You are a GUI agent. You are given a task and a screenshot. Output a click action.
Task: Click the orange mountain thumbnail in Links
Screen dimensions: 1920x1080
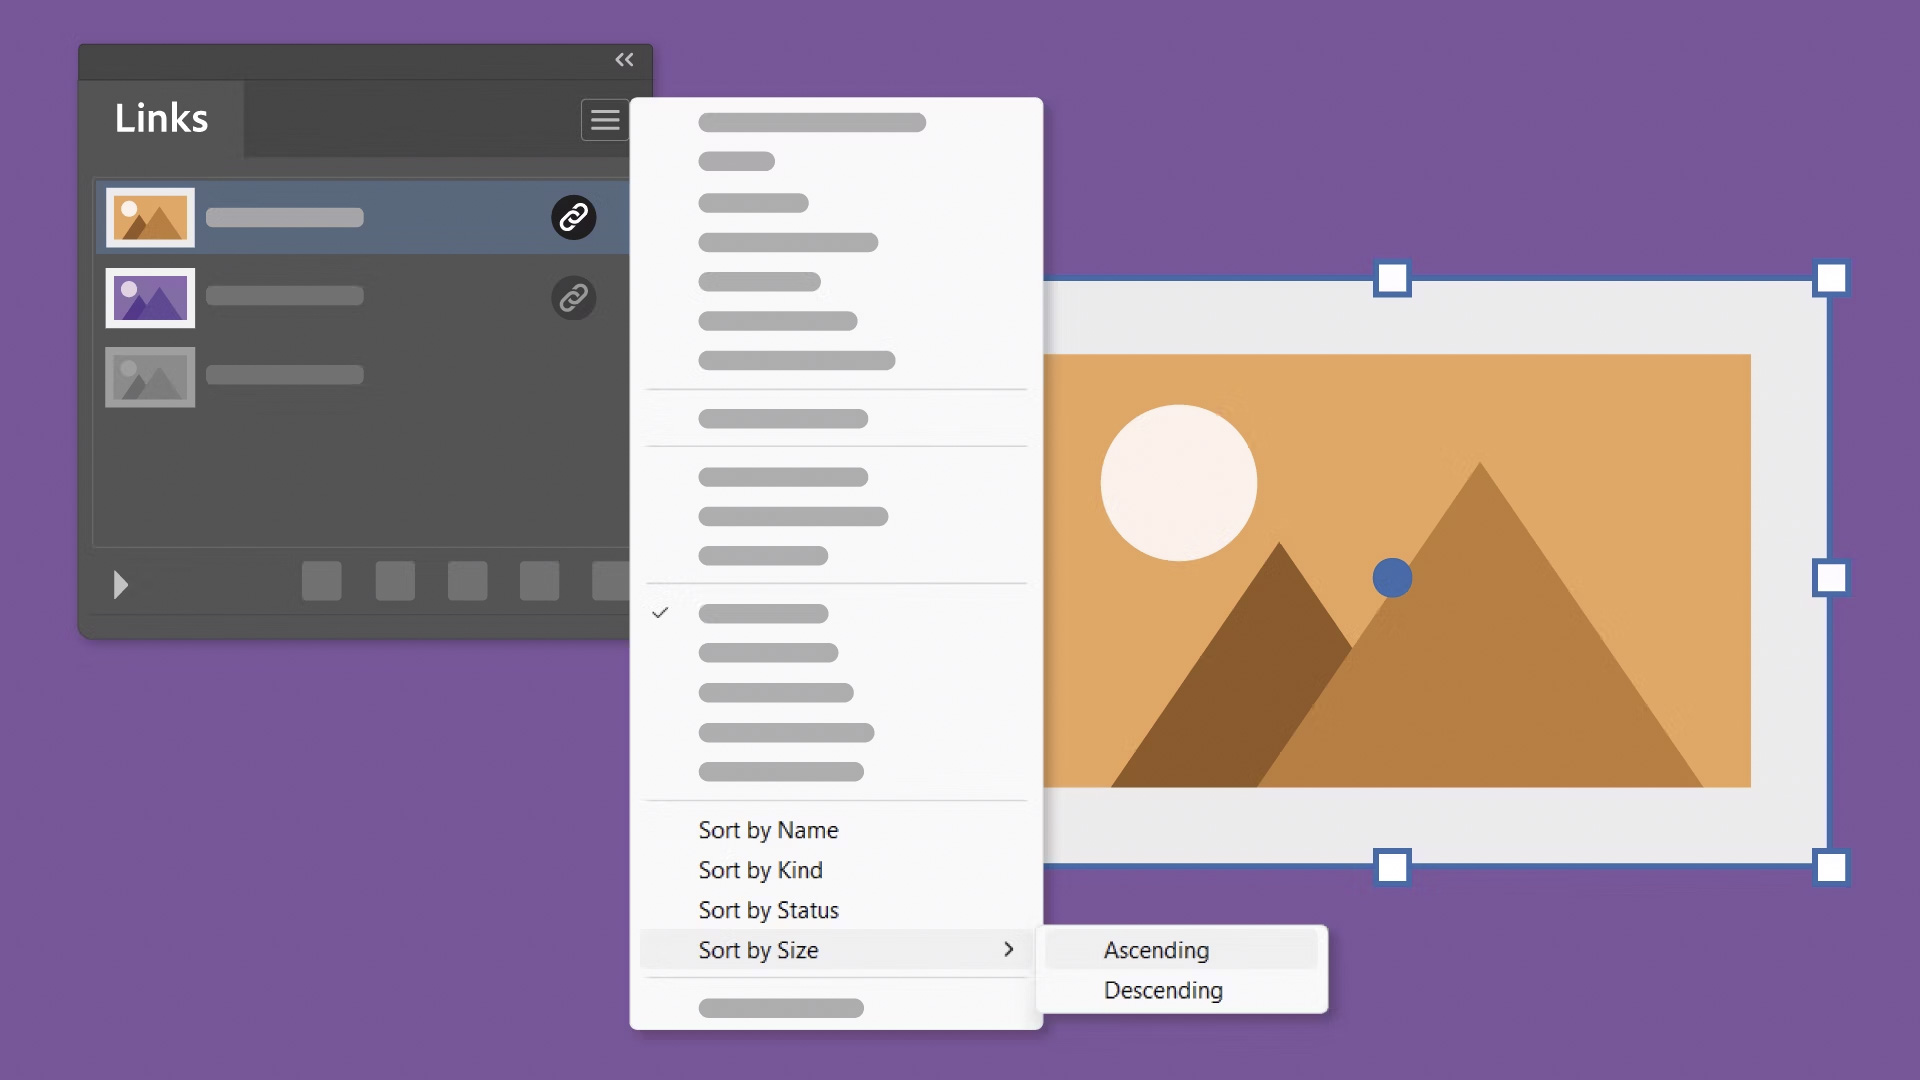click(x=150, y=217)
